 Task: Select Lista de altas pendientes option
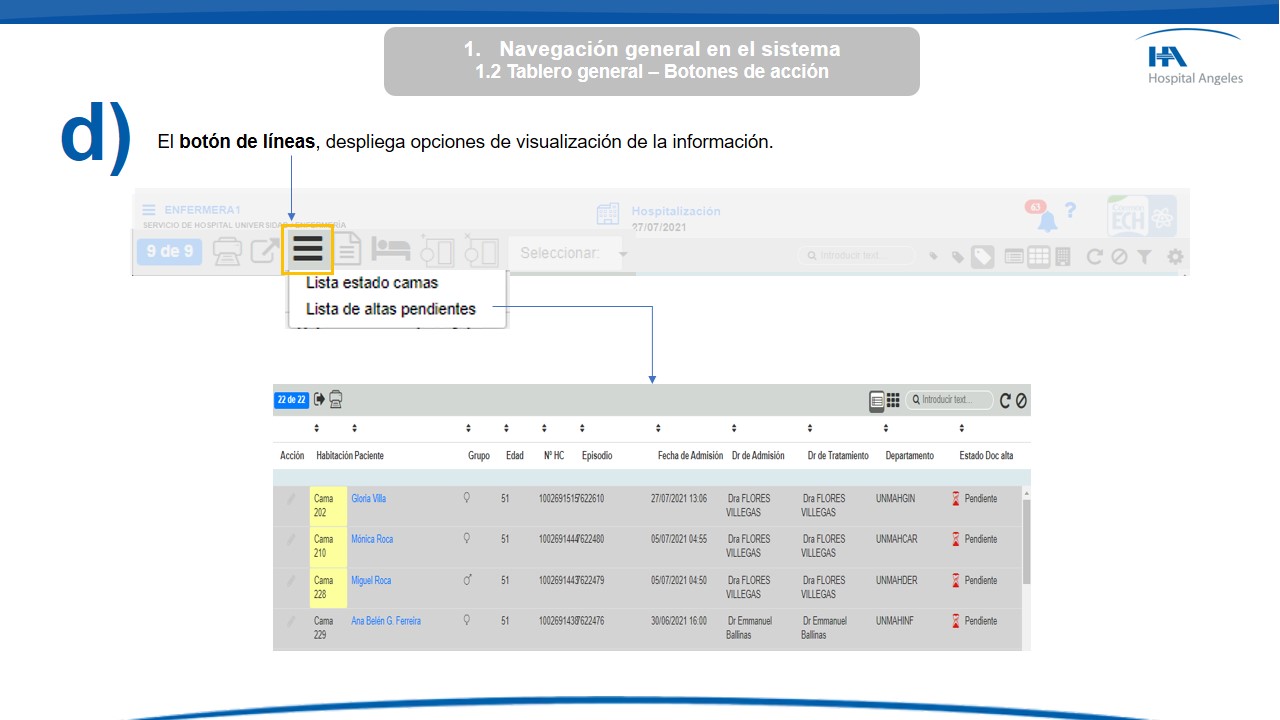coord(390,309)
